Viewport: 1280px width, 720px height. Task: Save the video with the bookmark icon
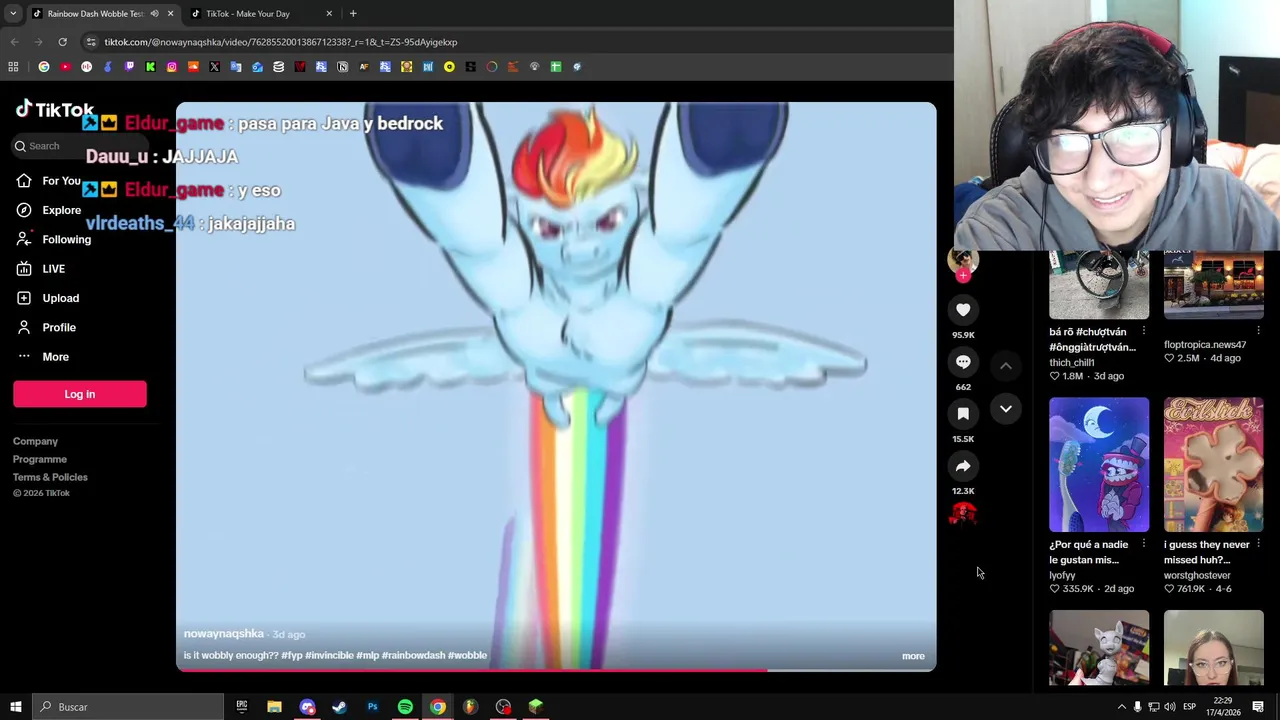[963, 414]
